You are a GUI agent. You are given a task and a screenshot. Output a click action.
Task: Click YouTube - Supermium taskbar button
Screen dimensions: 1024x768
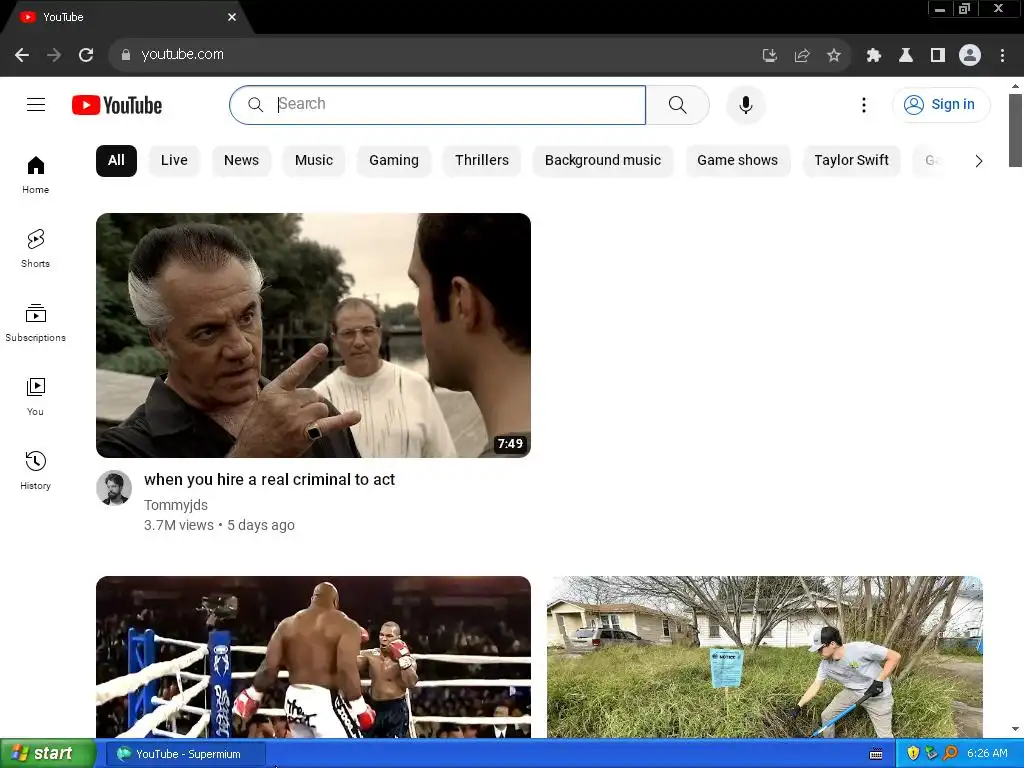pos(186,754)
